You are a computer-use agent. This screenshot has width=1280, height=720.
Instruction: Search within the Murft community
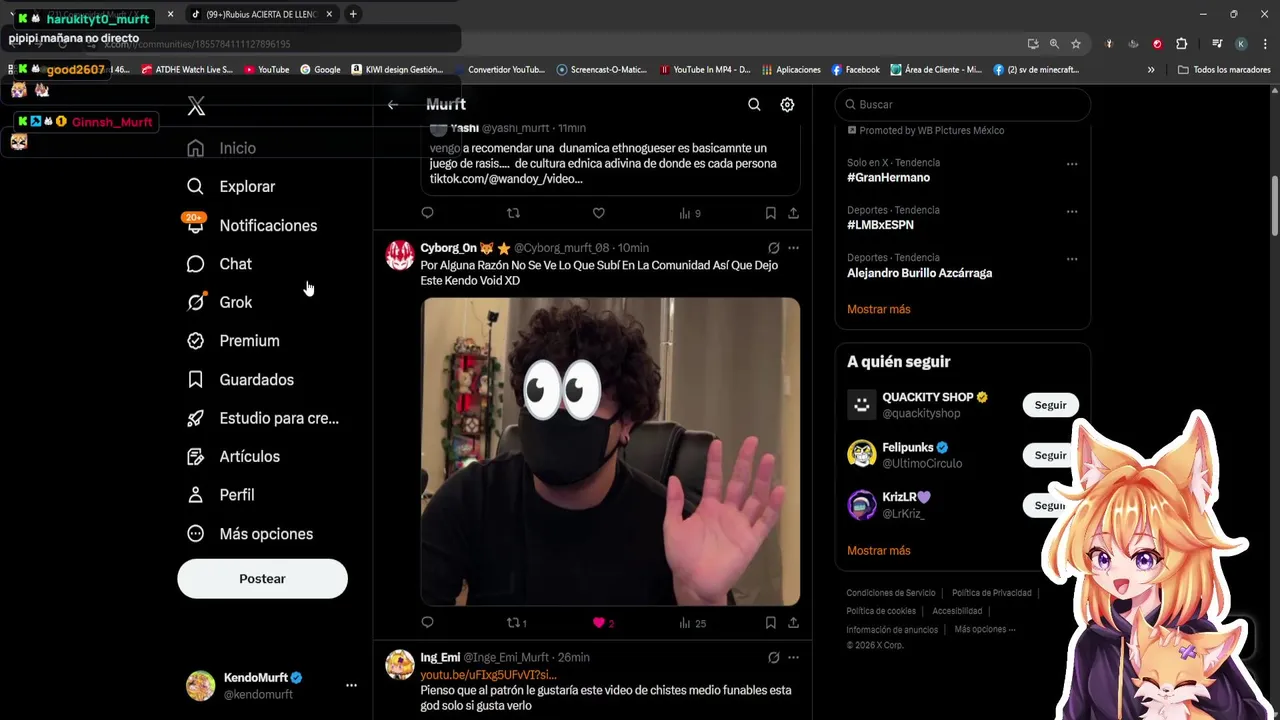[755, 105]
